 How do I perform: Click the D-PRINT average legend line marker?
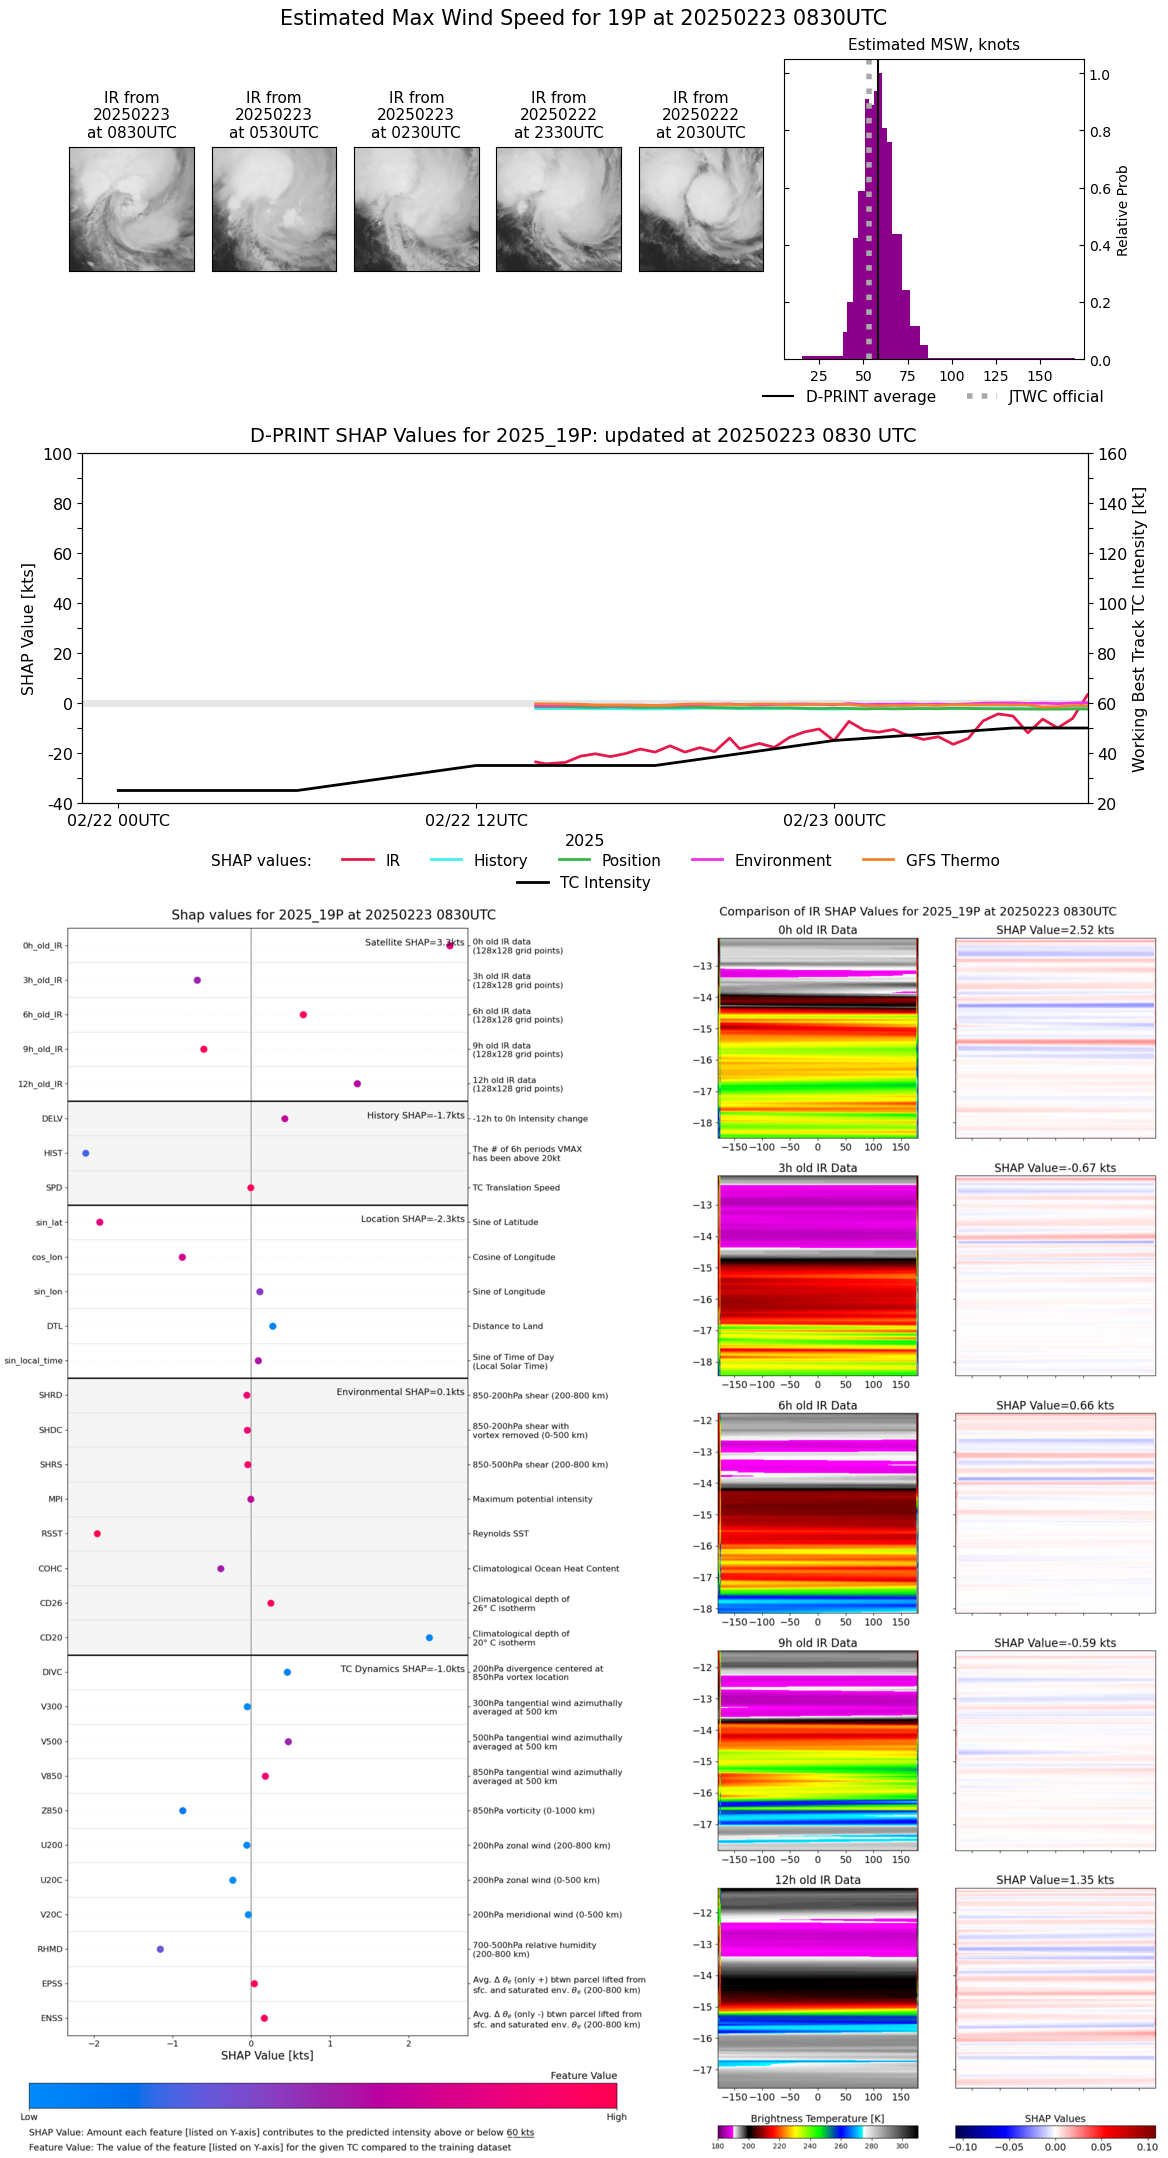point(778,396)
